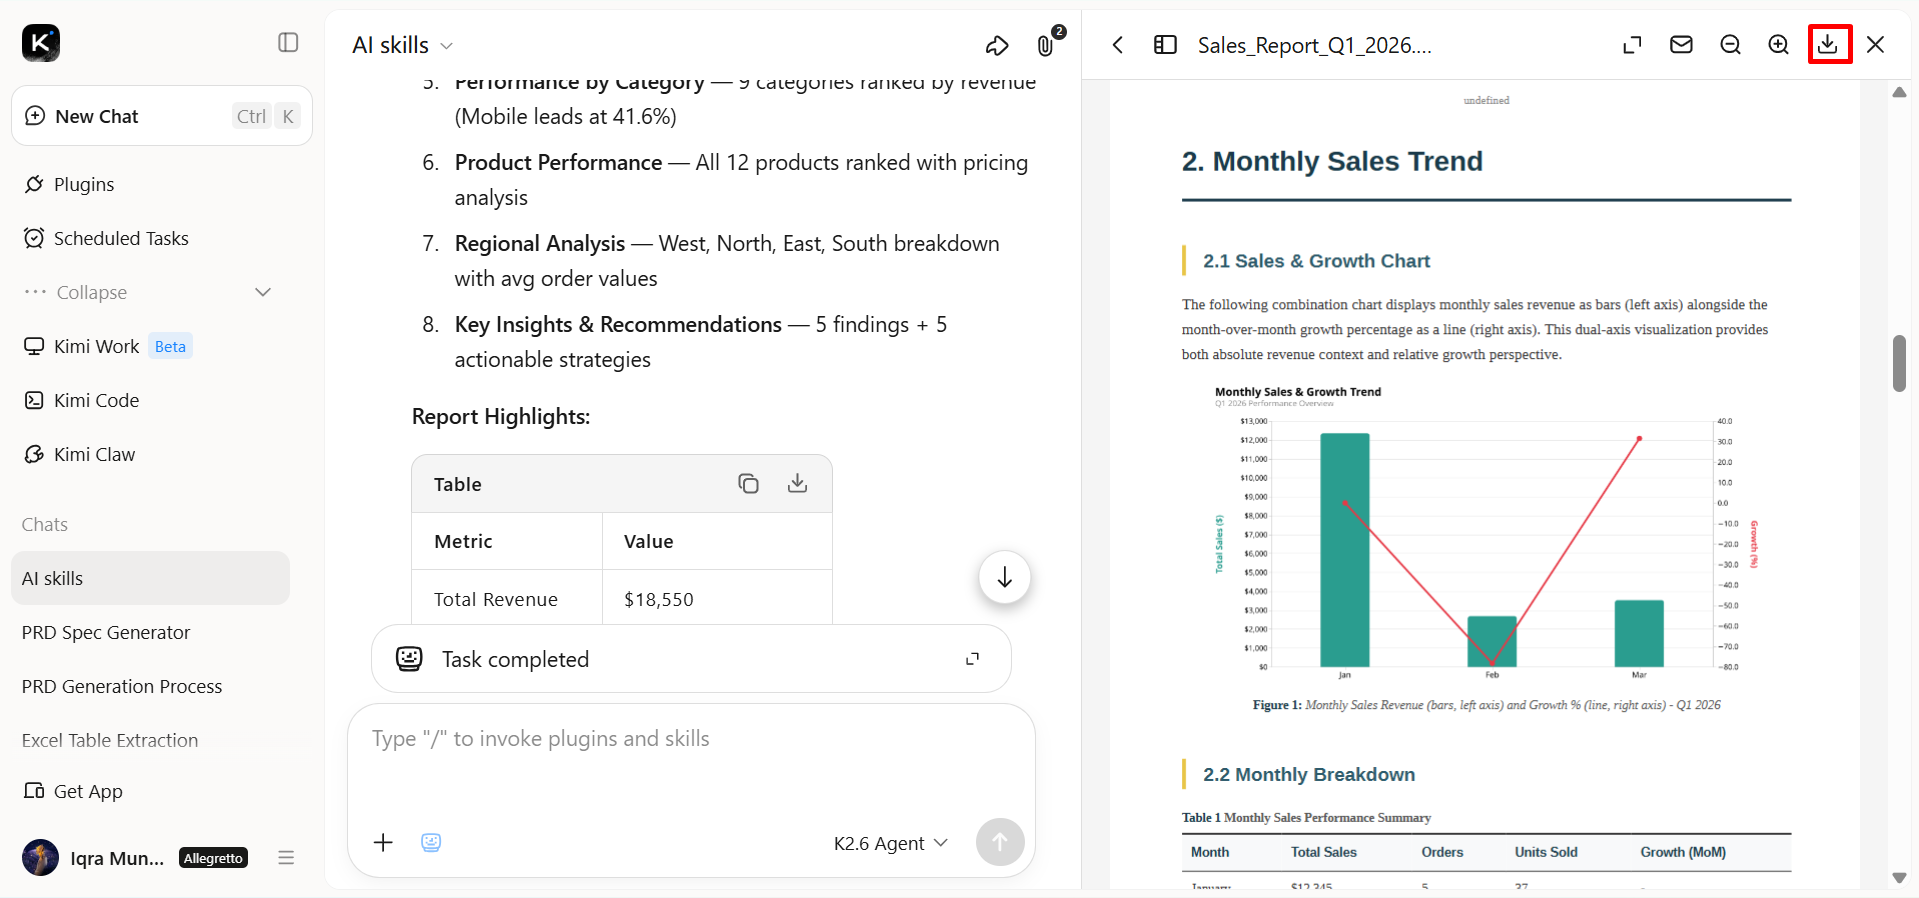Expand the preview to fullscreen
Image resolution: width=1919 pixels, height=898 pixels.
(x=1632, y=45)
